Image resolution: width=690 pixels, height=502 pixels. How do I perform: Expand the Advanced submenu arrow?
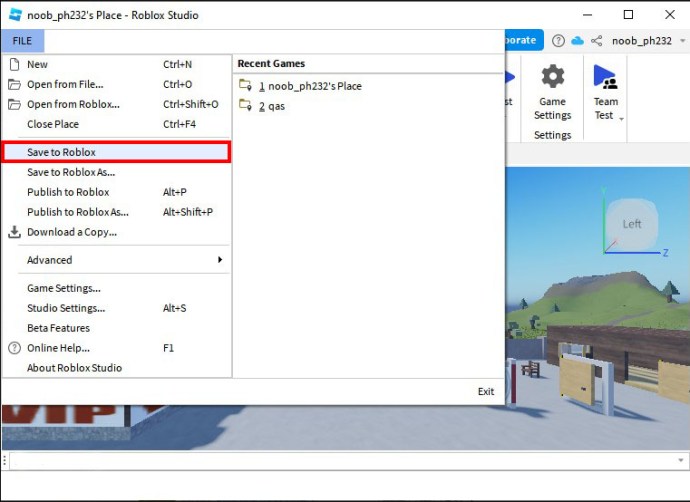[x=220, y=260]
